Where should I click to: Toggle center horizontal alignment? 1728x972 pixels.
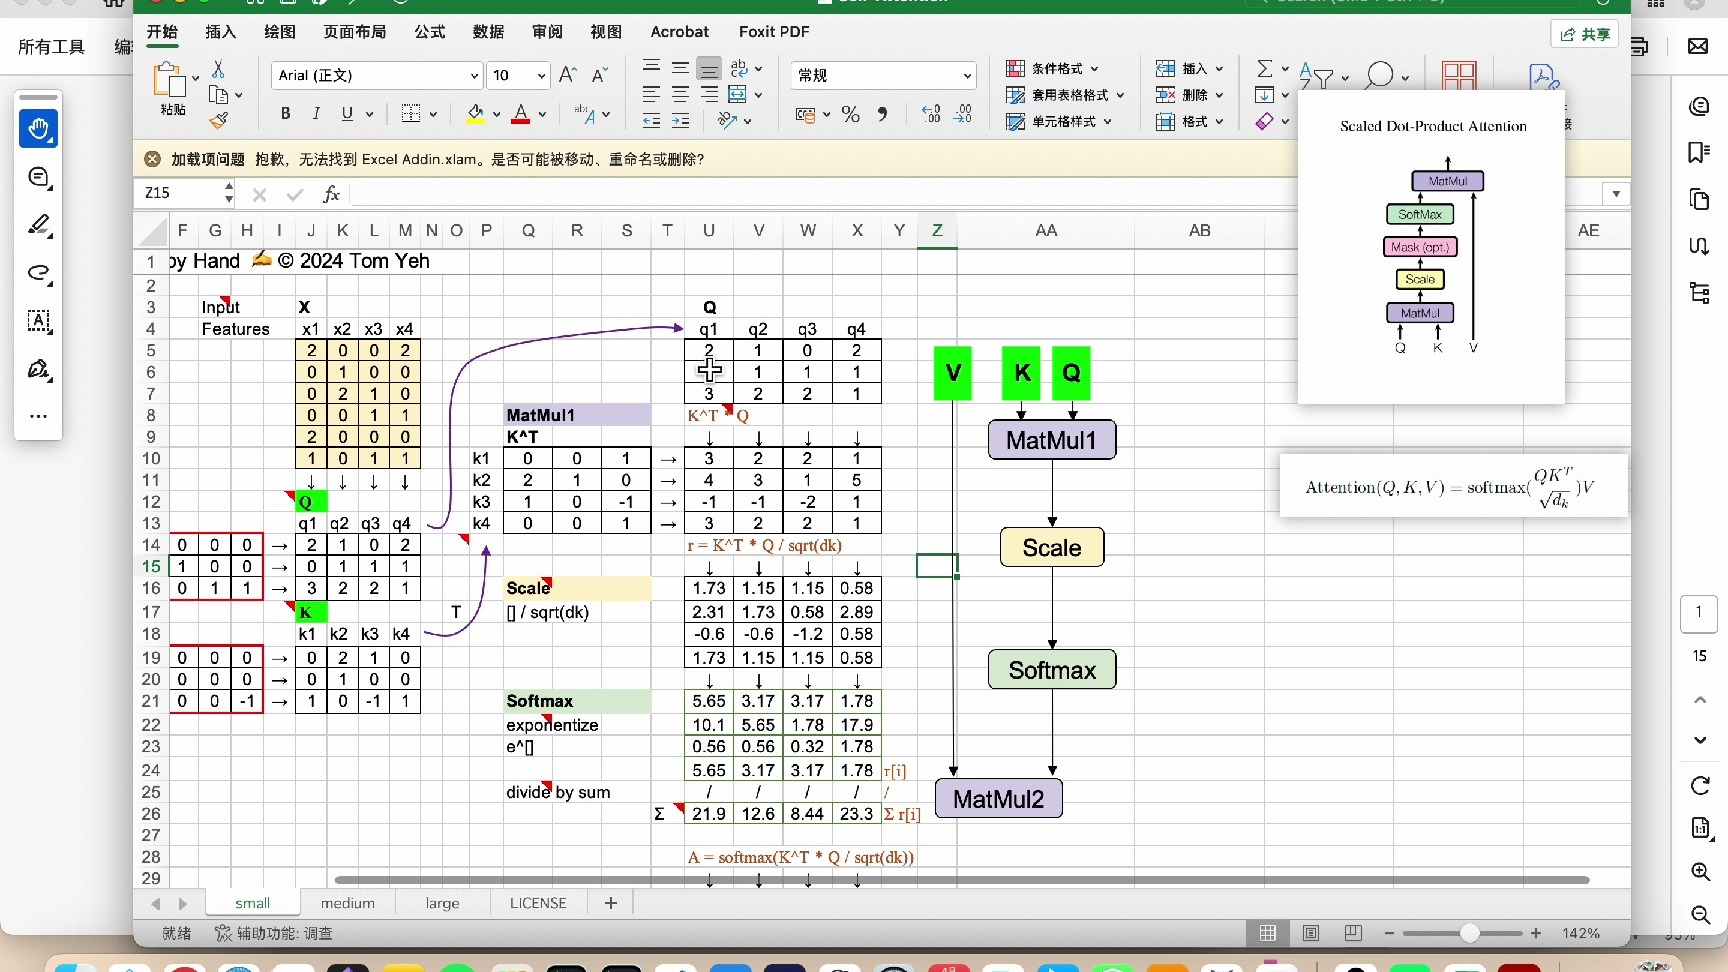point(680,95)
